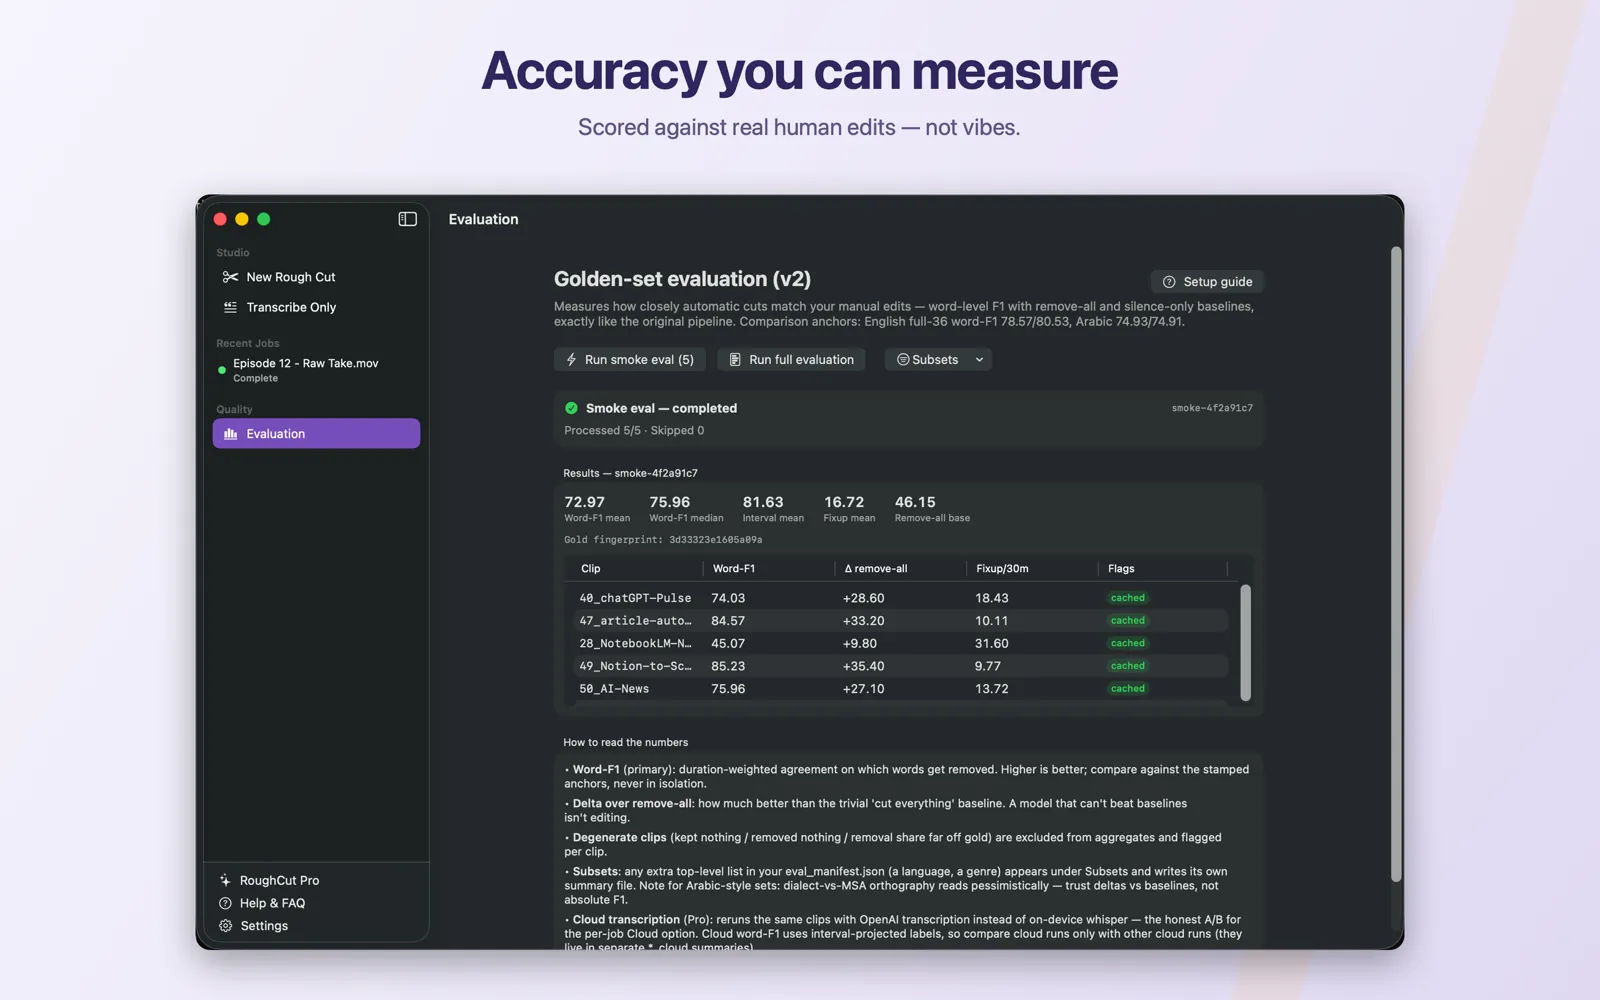This screenshot has height=1000, width=1600.
Task: Click the Fixup/30m column header
Action: tap(1002, 569)
